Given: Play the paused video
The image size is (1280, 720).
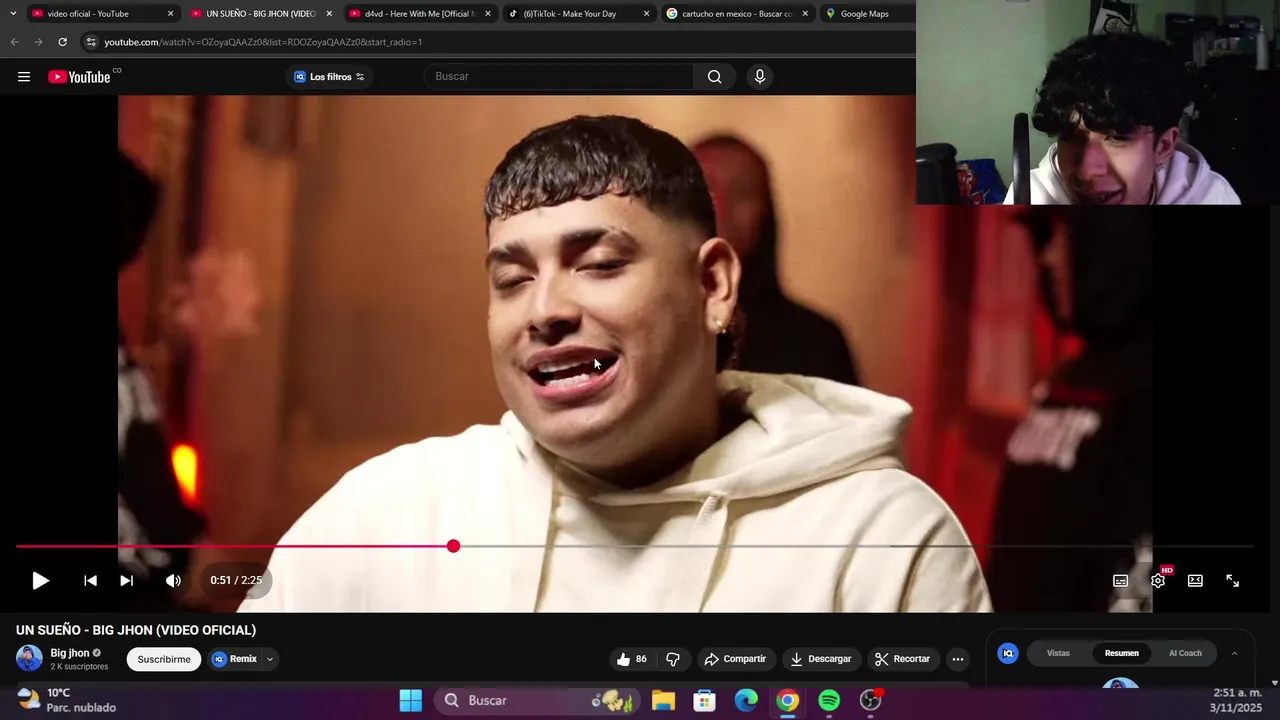Looking at the screenshot, I should (40, 581).
